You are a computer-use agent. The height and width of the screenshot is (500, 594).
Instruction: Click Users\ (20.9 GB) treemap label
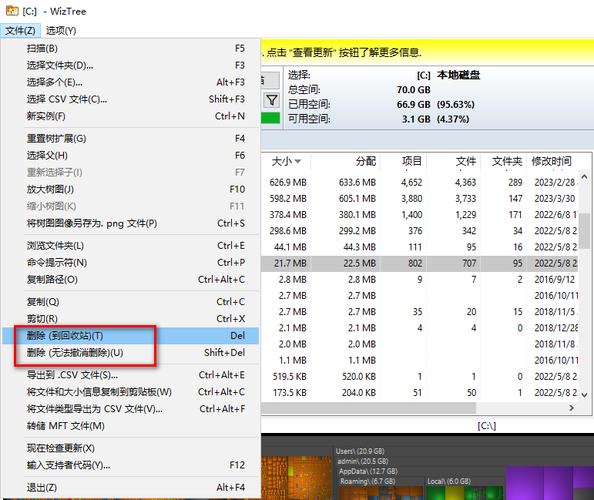[360, 451]
